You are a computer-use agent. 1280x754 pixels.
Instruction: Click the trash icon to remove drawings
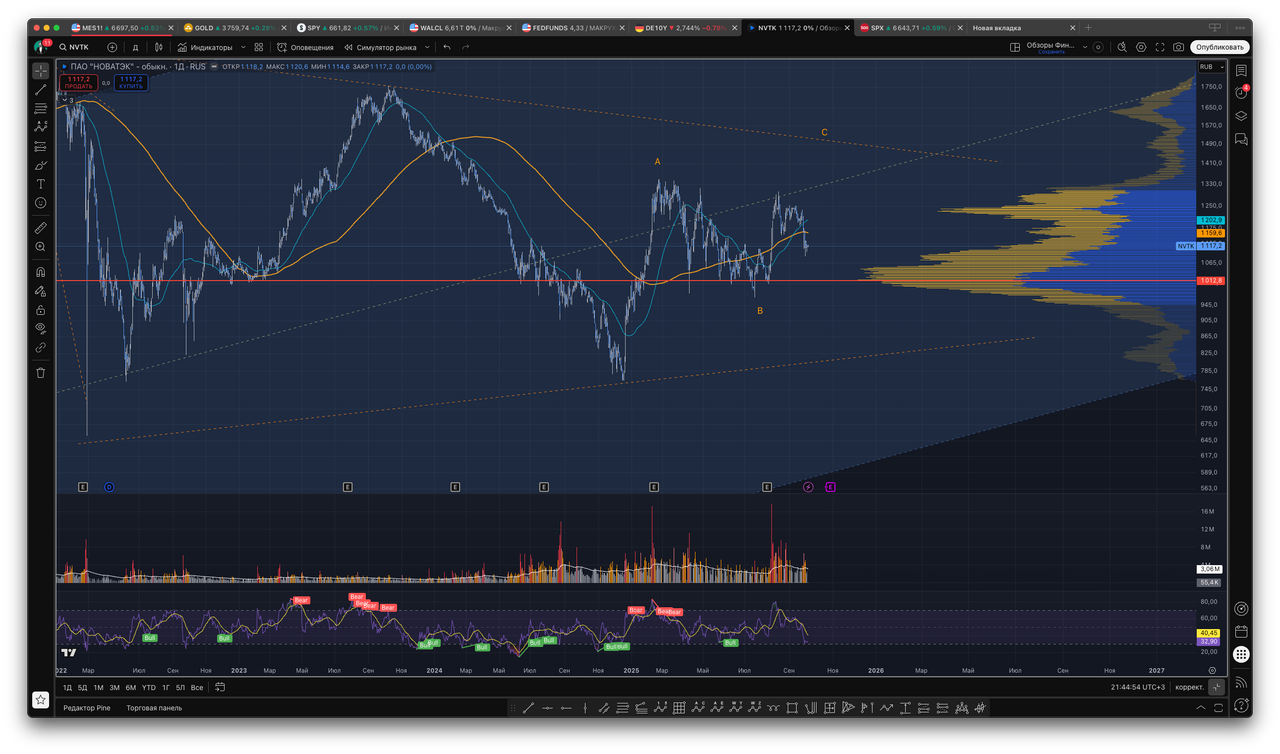pyautogui.click(x=40, y=372)
